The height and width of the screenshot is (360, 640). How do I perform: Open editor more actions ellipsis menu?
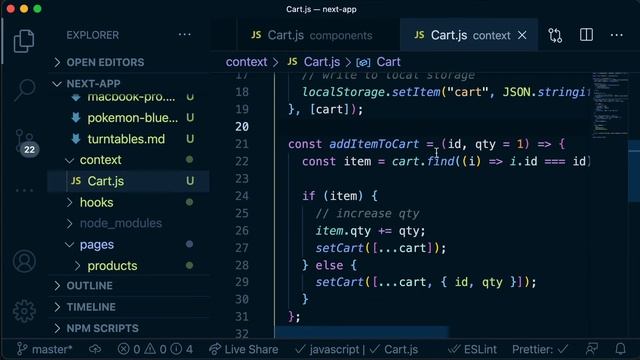click(616, 35)
